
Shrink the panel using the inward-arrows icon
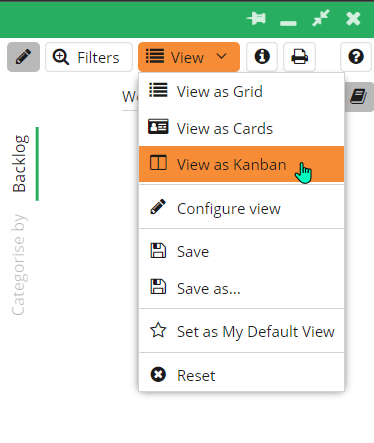coord(321,18)
